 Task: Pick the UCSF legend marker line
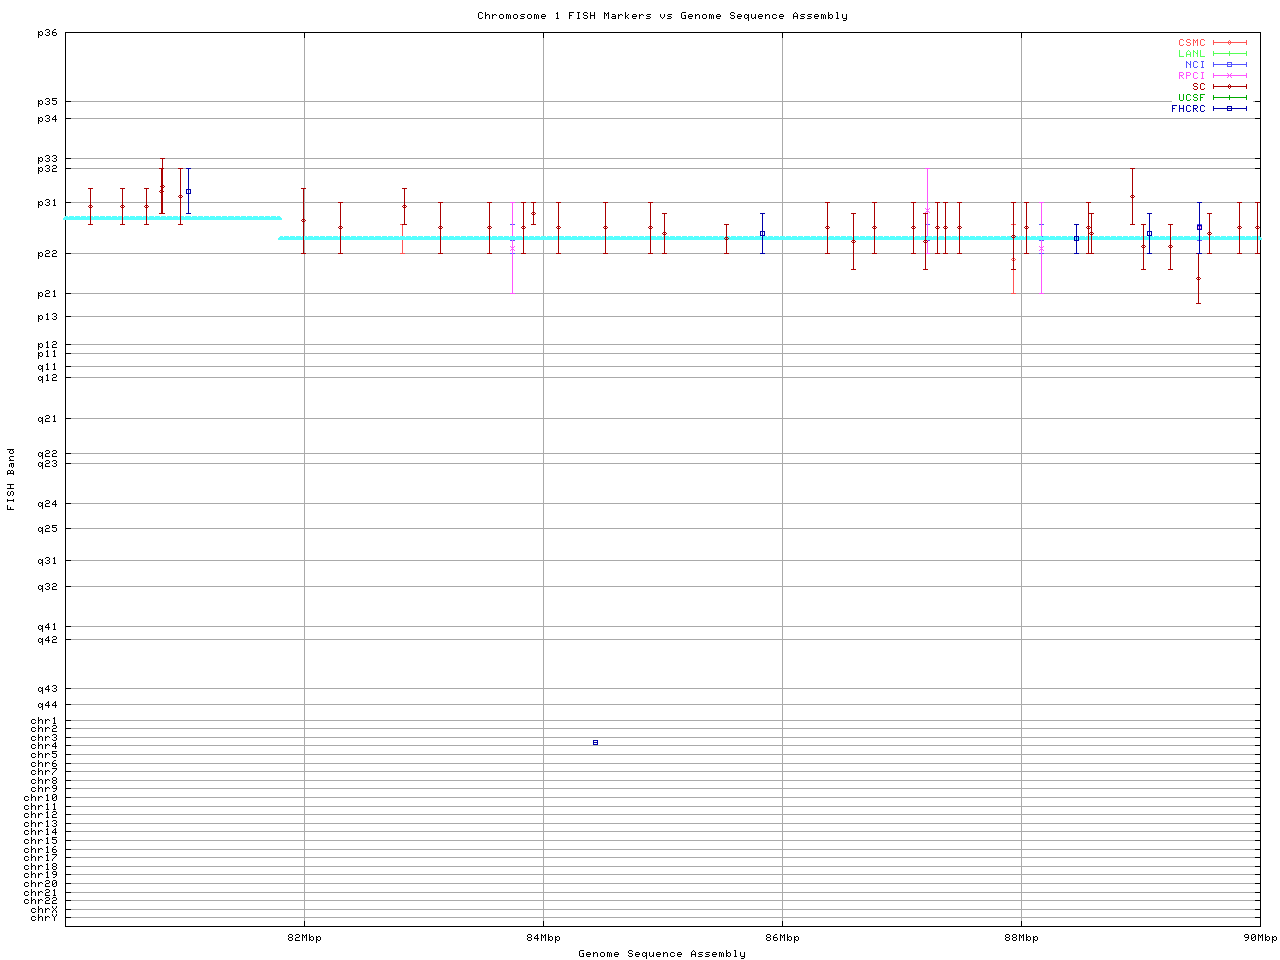(1229, 98)
